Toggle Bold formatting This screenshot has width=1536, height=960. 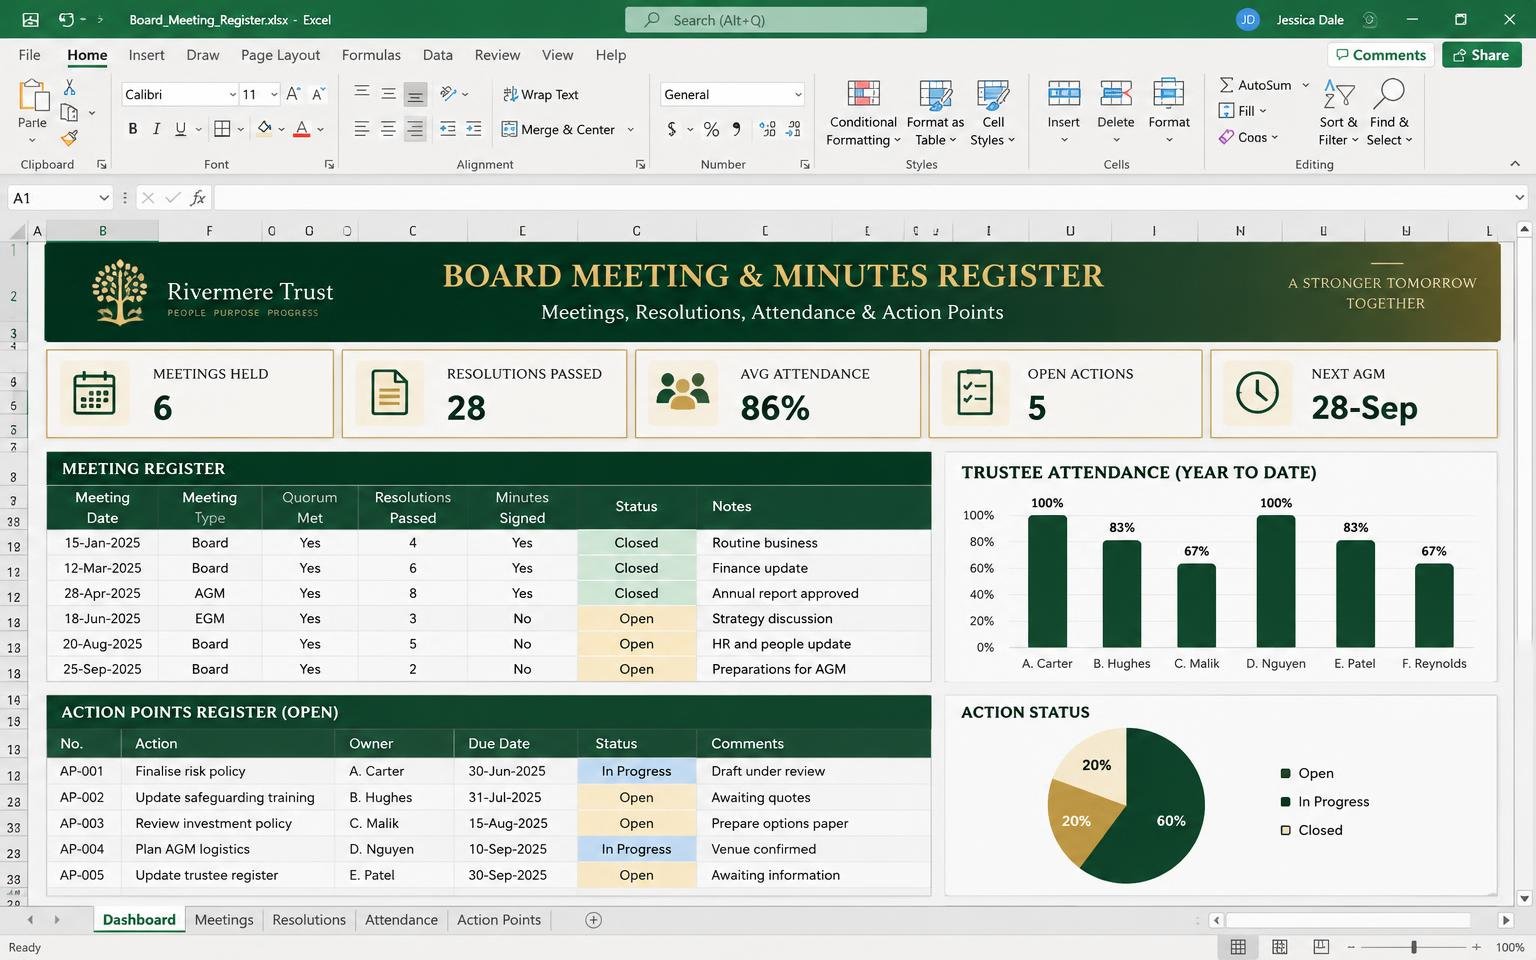click(x=133, y=129)
